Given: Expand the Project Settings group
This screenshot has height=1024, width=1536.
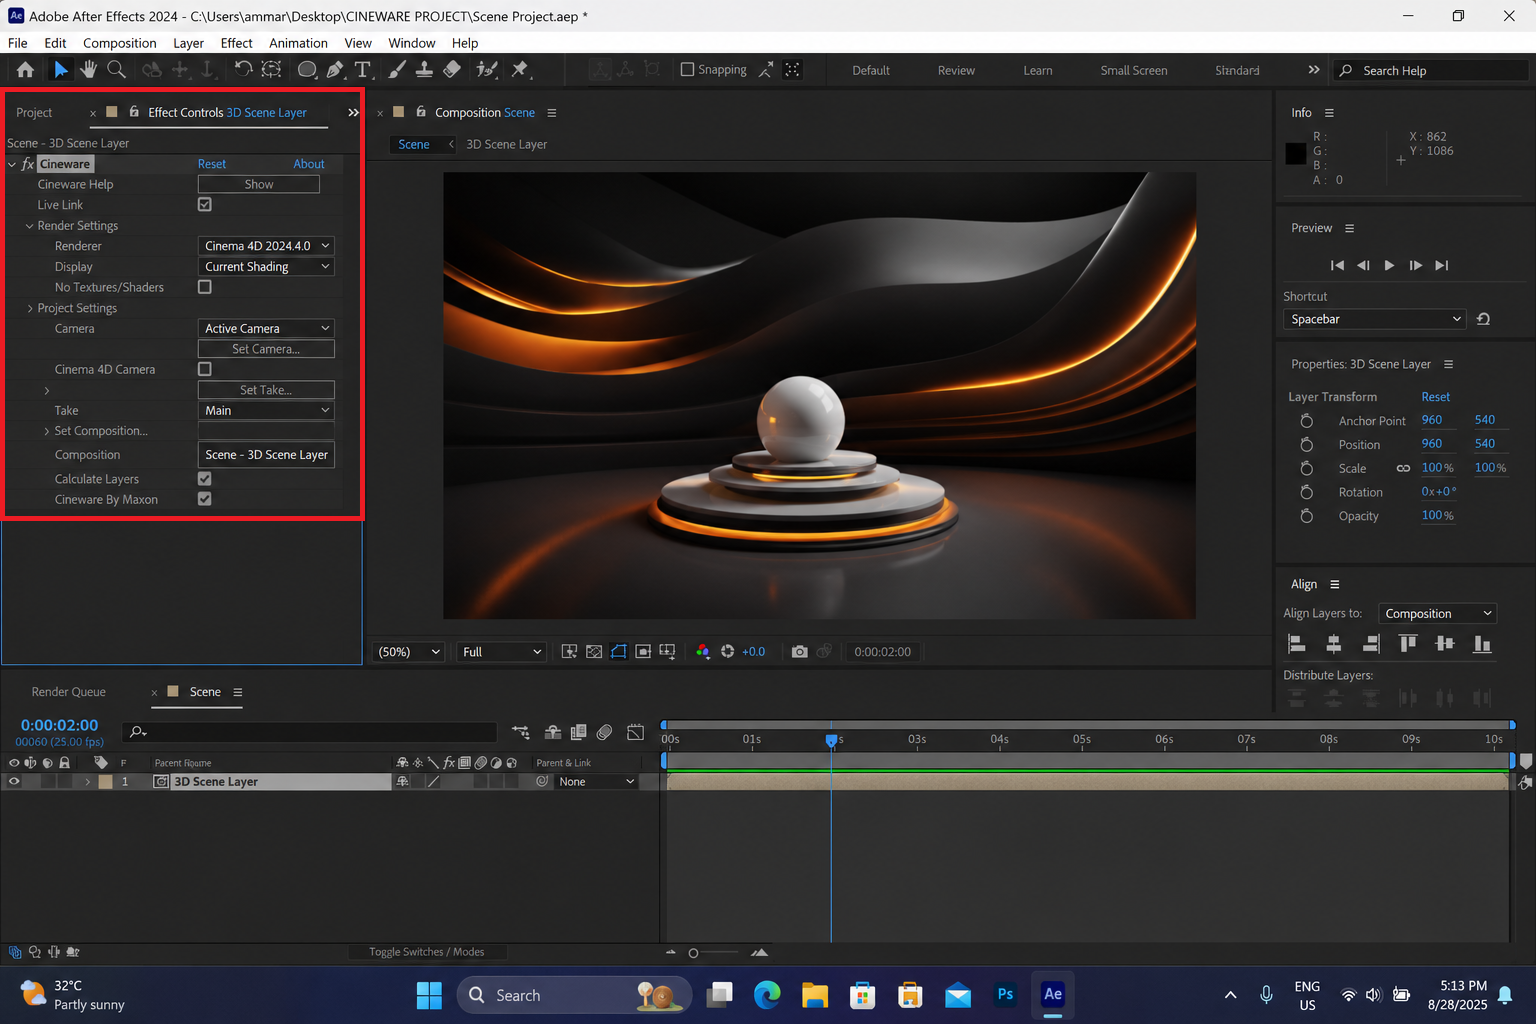Looking at the screenshot, I should point(30,308).
